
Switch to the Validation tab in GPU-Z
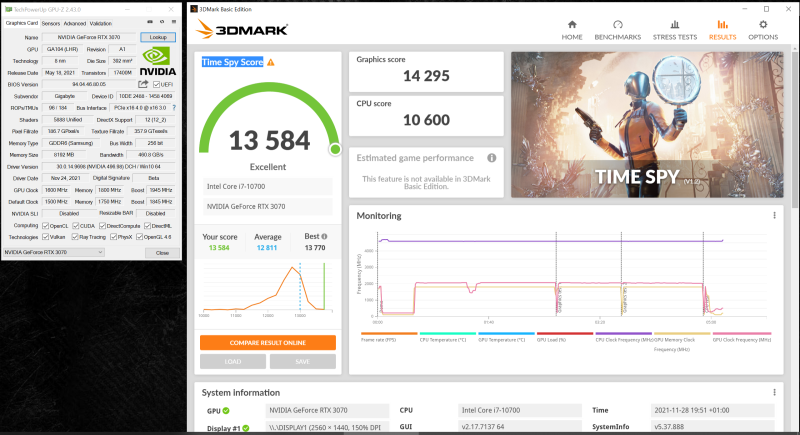(100, 22)
